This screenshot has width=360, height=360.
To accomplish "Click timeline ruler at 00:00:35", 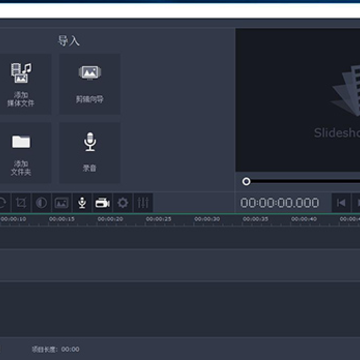I will tap(256, 219).
